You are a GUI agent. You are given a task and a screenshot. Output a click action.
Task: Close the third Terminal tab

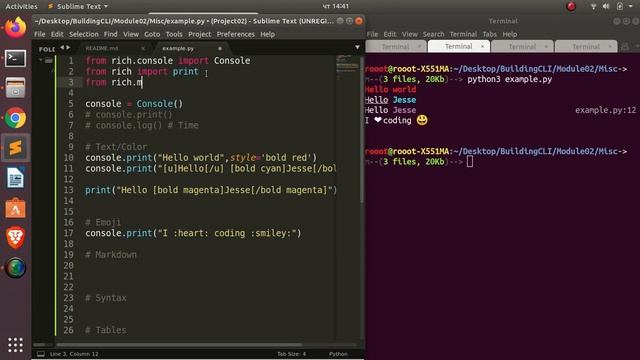pyautogui.click(x=546, y=47)
